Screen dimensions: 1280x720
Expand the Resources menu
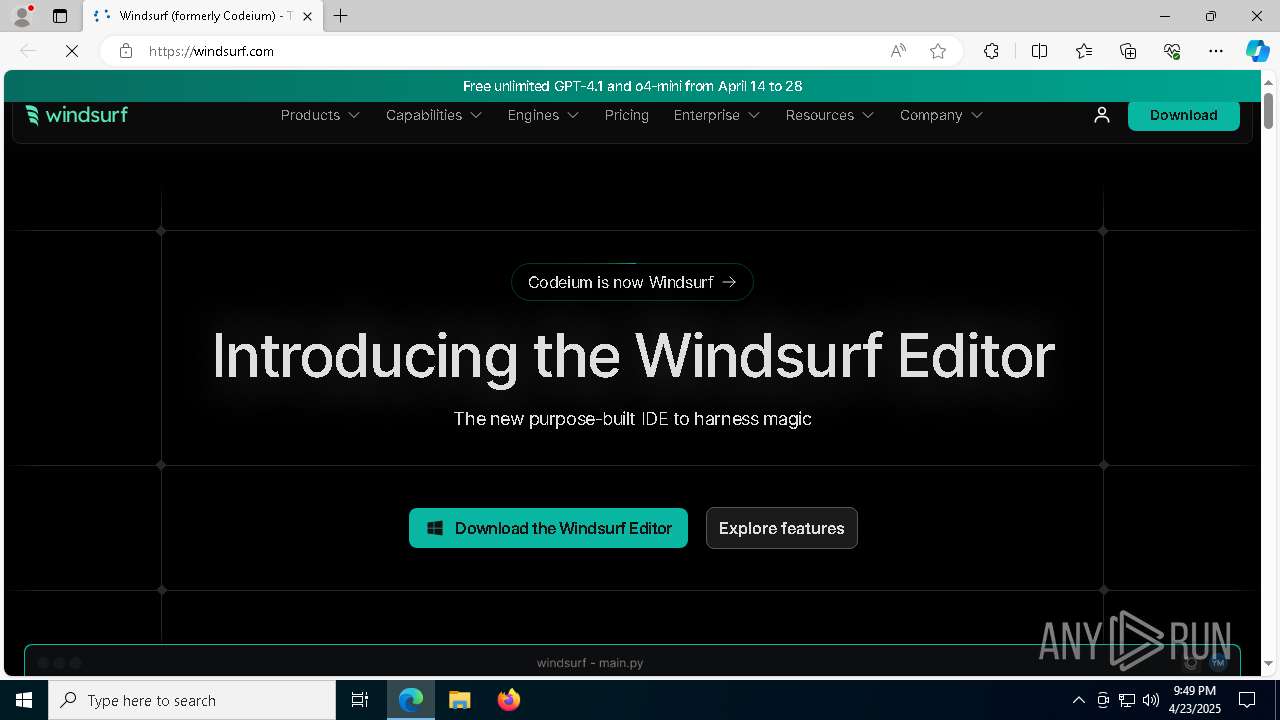(830, 115)
